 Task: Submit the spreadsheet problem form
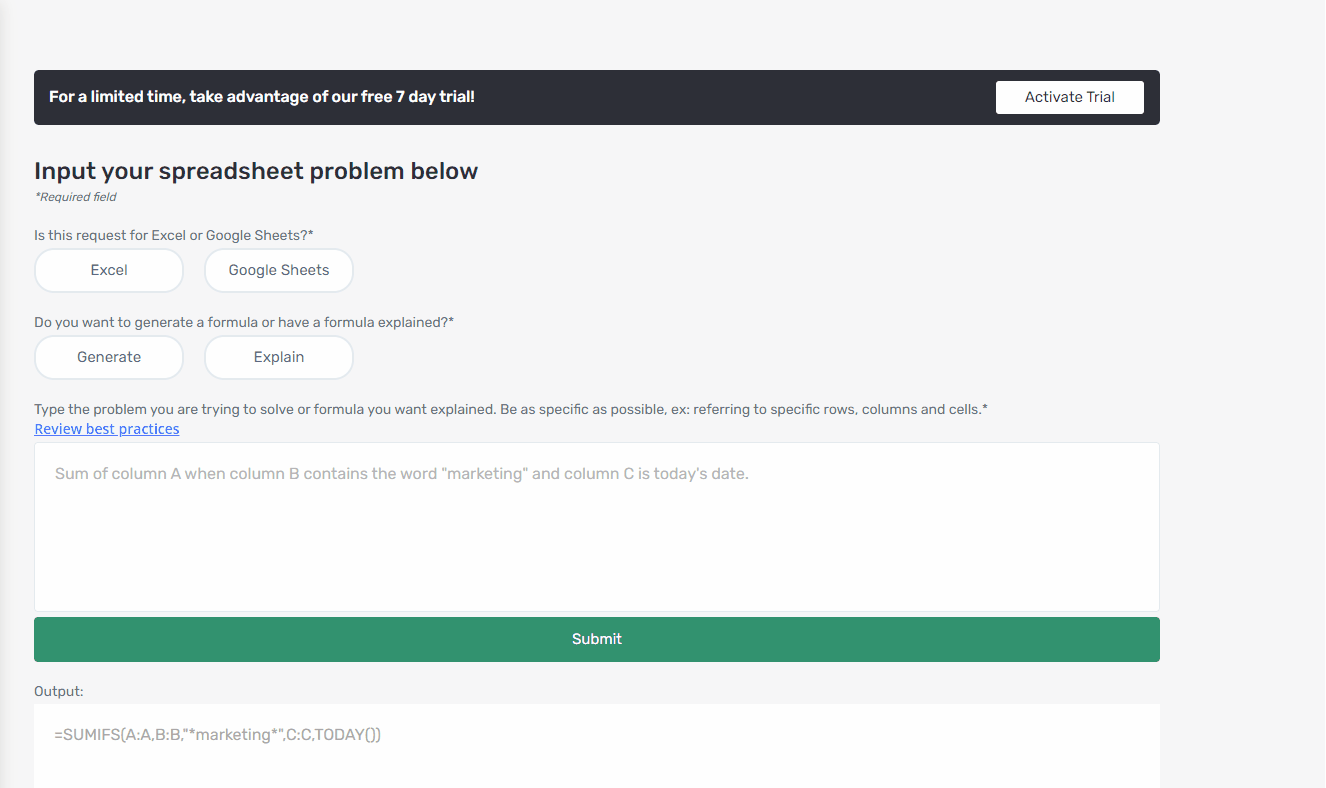coord(597,639)
